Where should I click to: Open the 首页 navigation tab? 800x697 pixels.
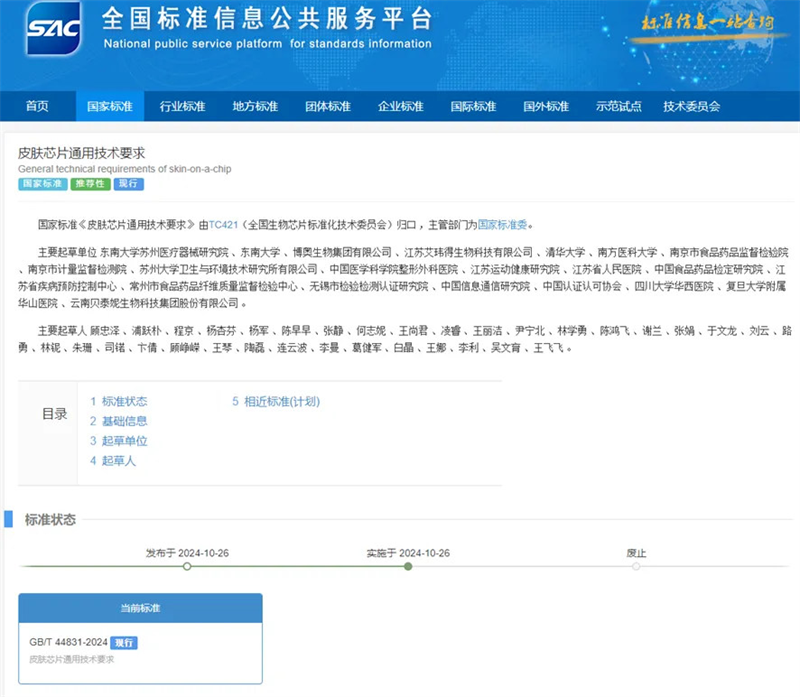tap(37, 107)
